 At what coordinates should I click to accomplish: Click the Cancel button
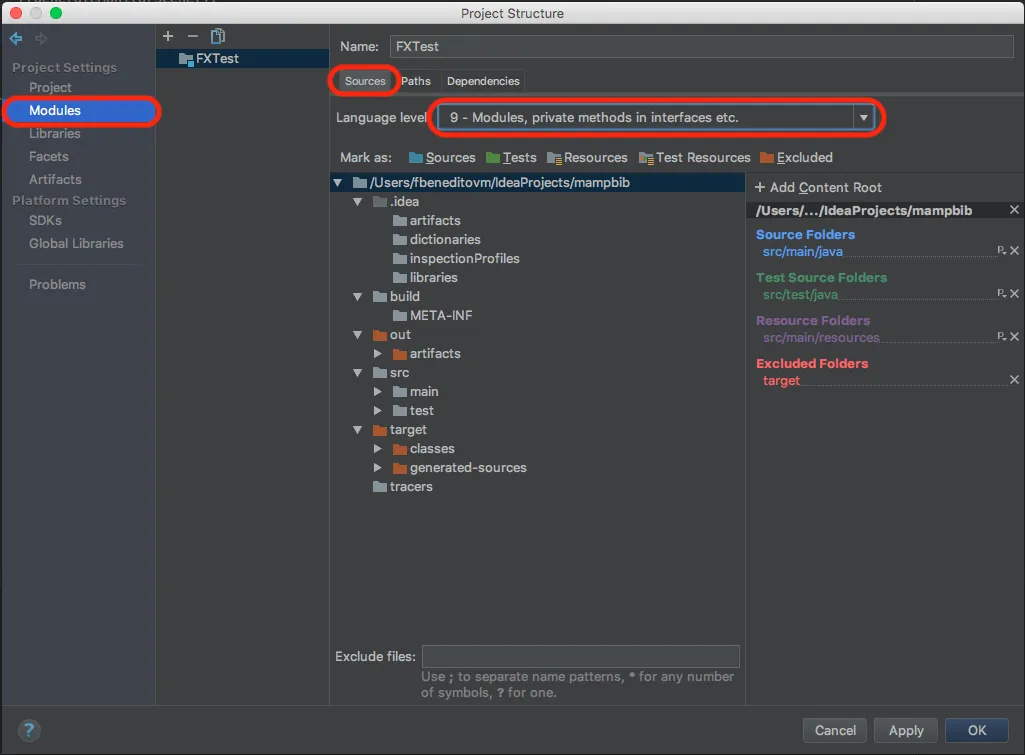point(835,730)
